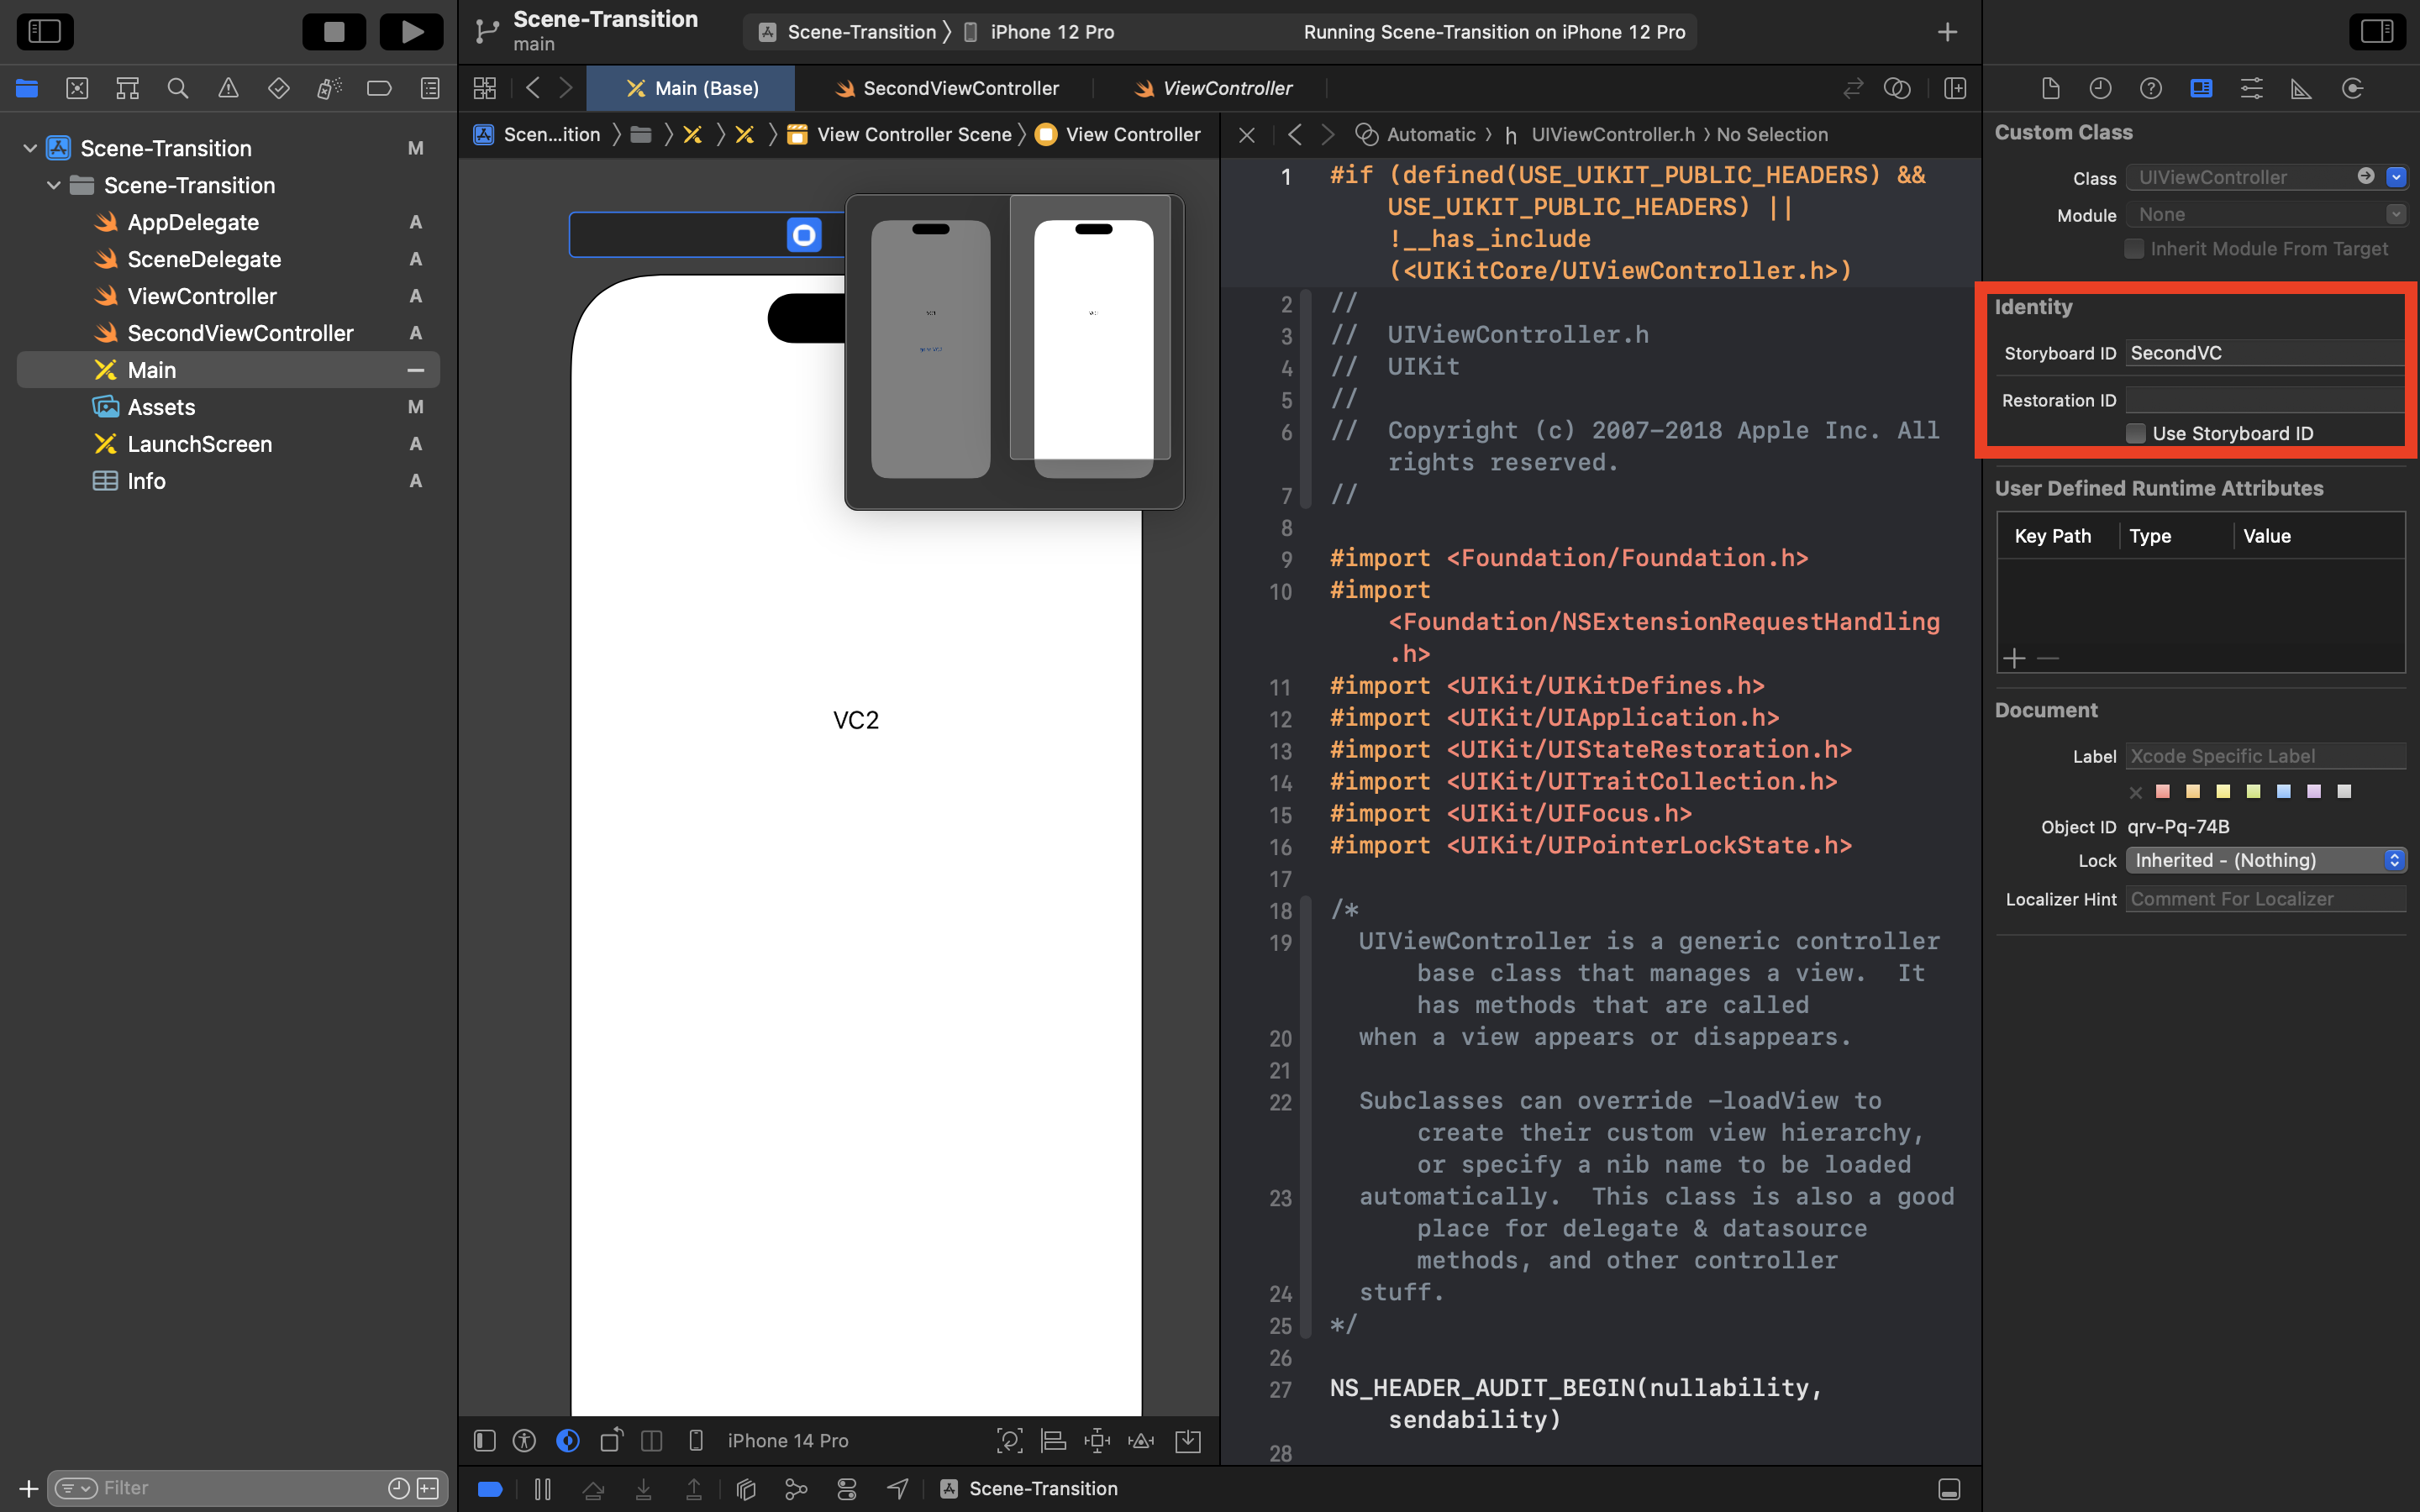
Task: Show the Attributes inspector icon
Action: pyautogui.click(x=2251, y=88)
